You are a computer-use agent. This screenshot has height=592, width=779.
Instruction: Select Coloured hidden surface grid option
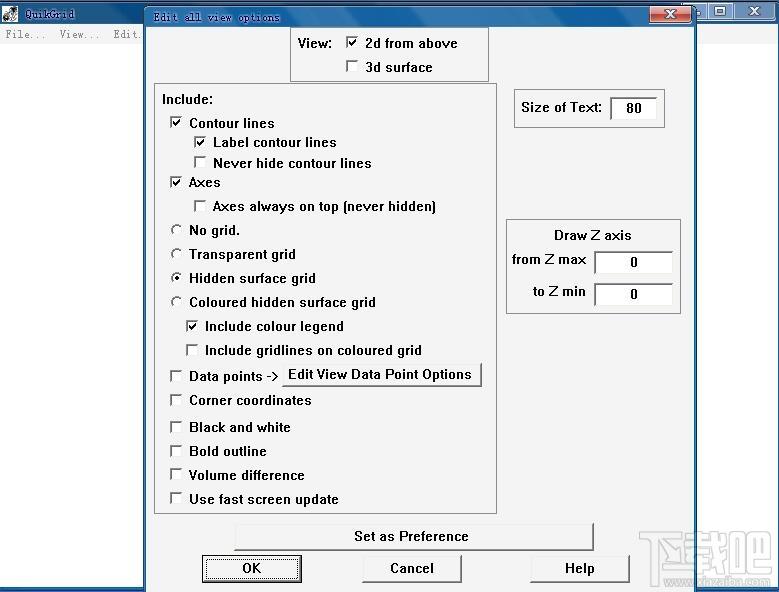tap(176, 302)
